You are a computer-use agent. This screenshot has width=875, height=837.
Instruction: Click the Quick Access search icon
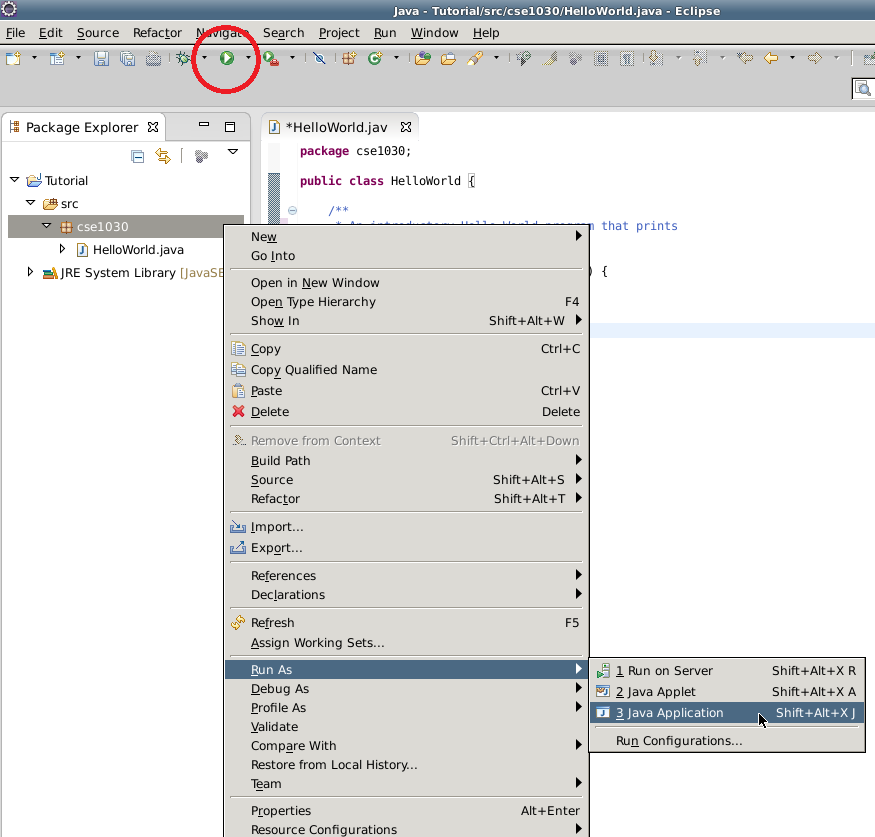click(x=863, y=89)
